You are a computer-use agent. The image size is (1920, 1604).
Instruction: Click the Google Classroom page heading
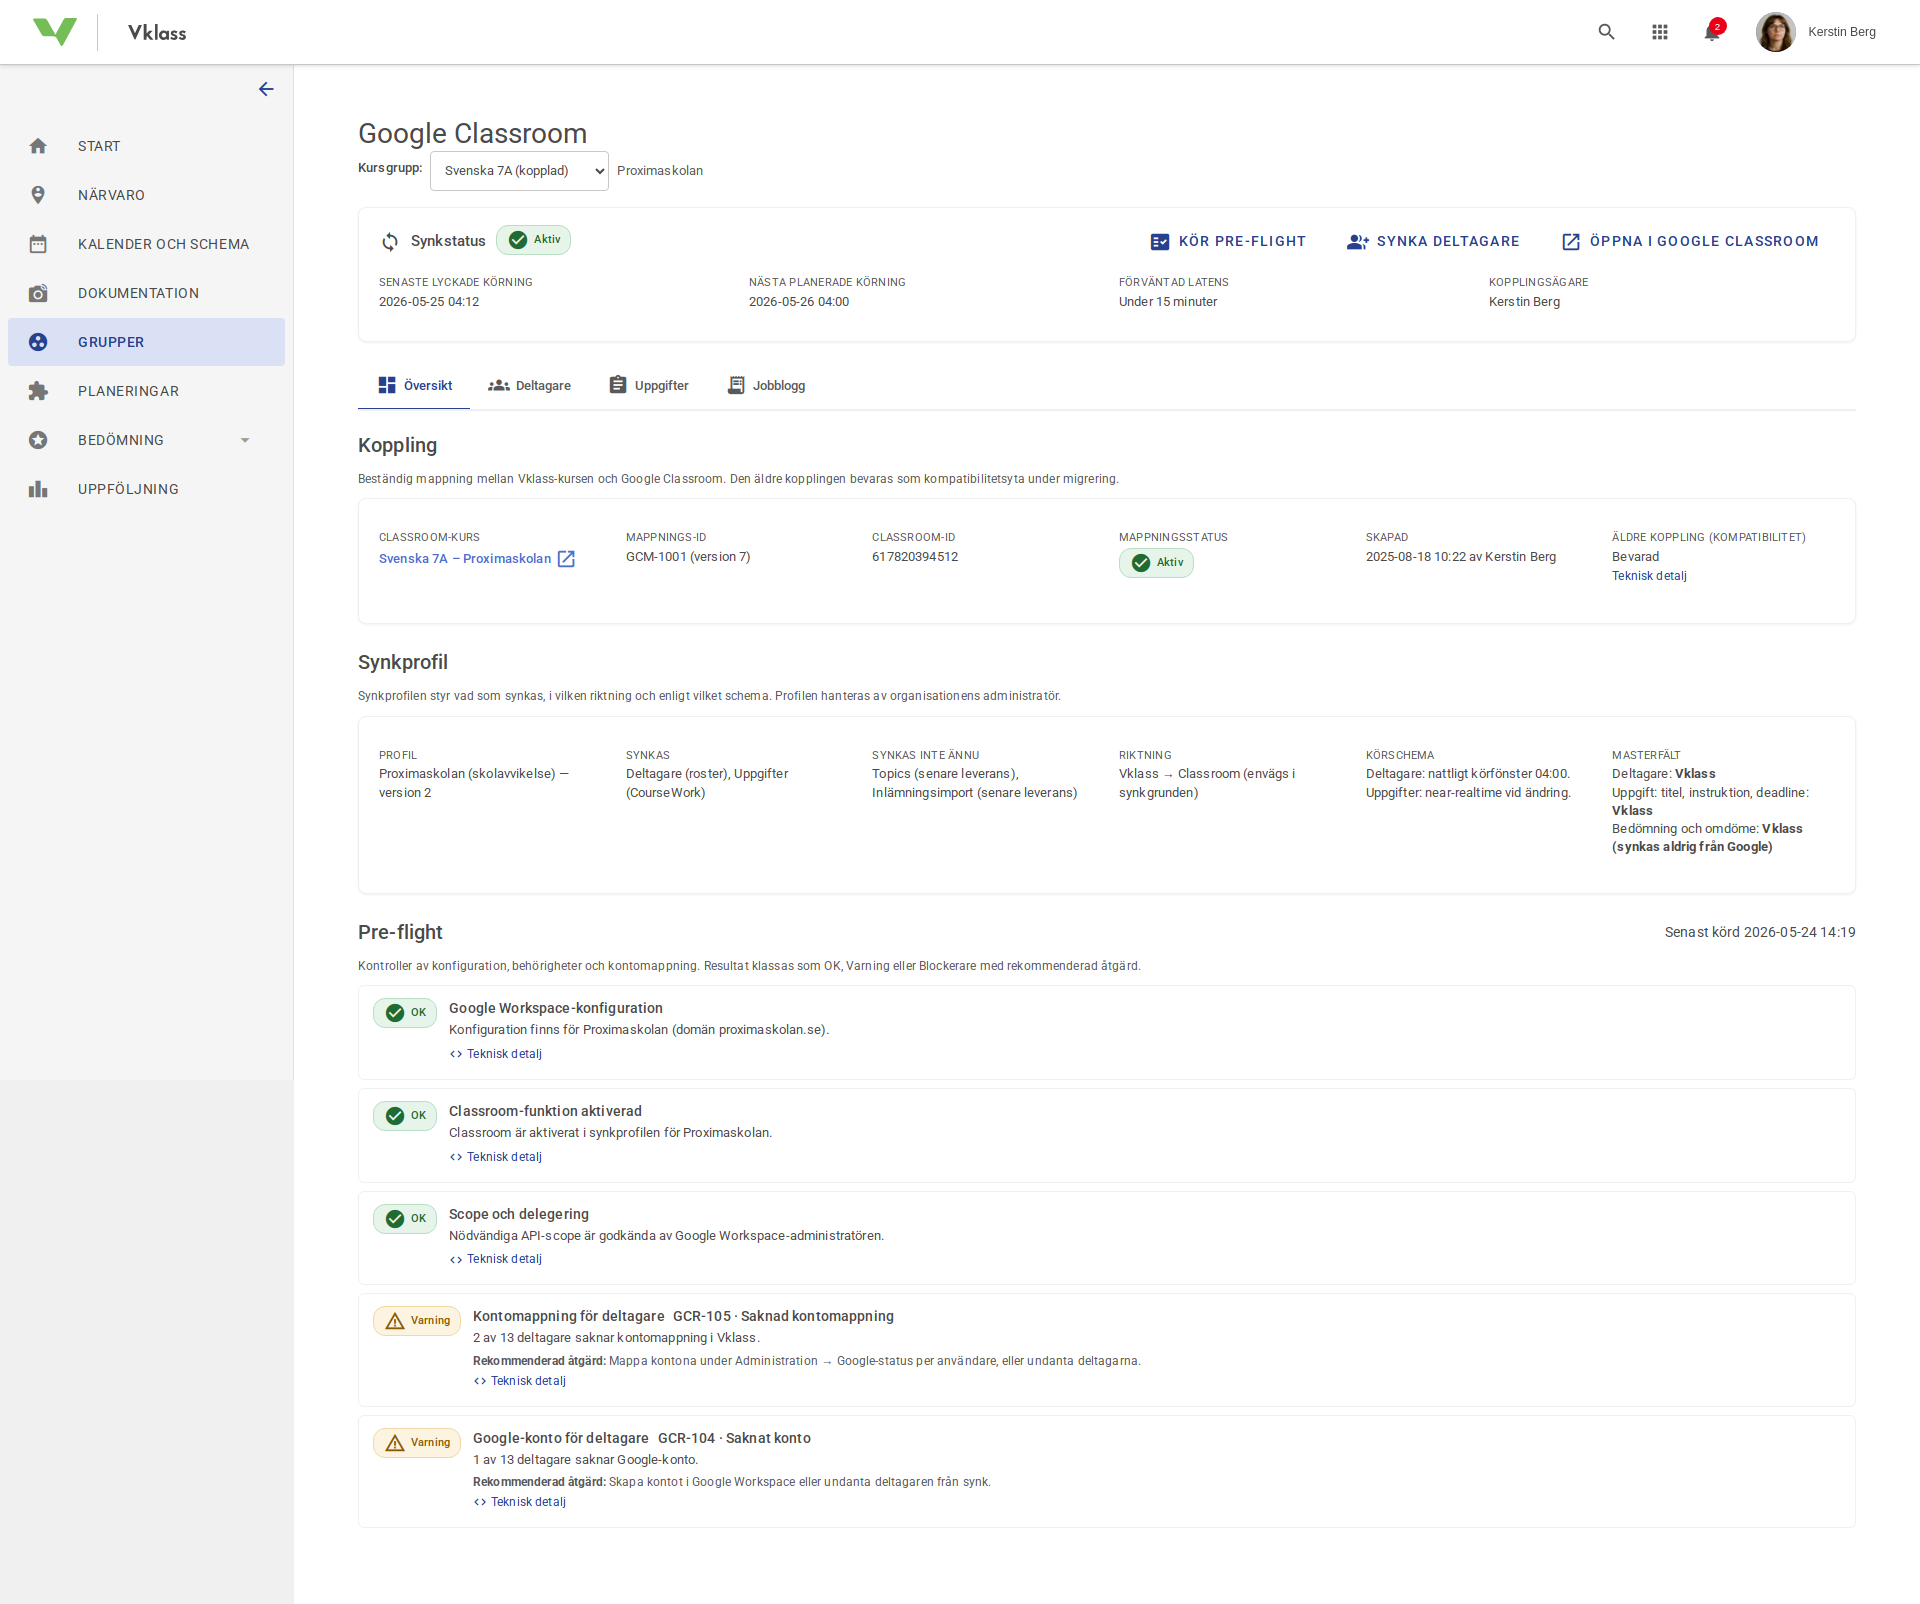tap(472, 133)
